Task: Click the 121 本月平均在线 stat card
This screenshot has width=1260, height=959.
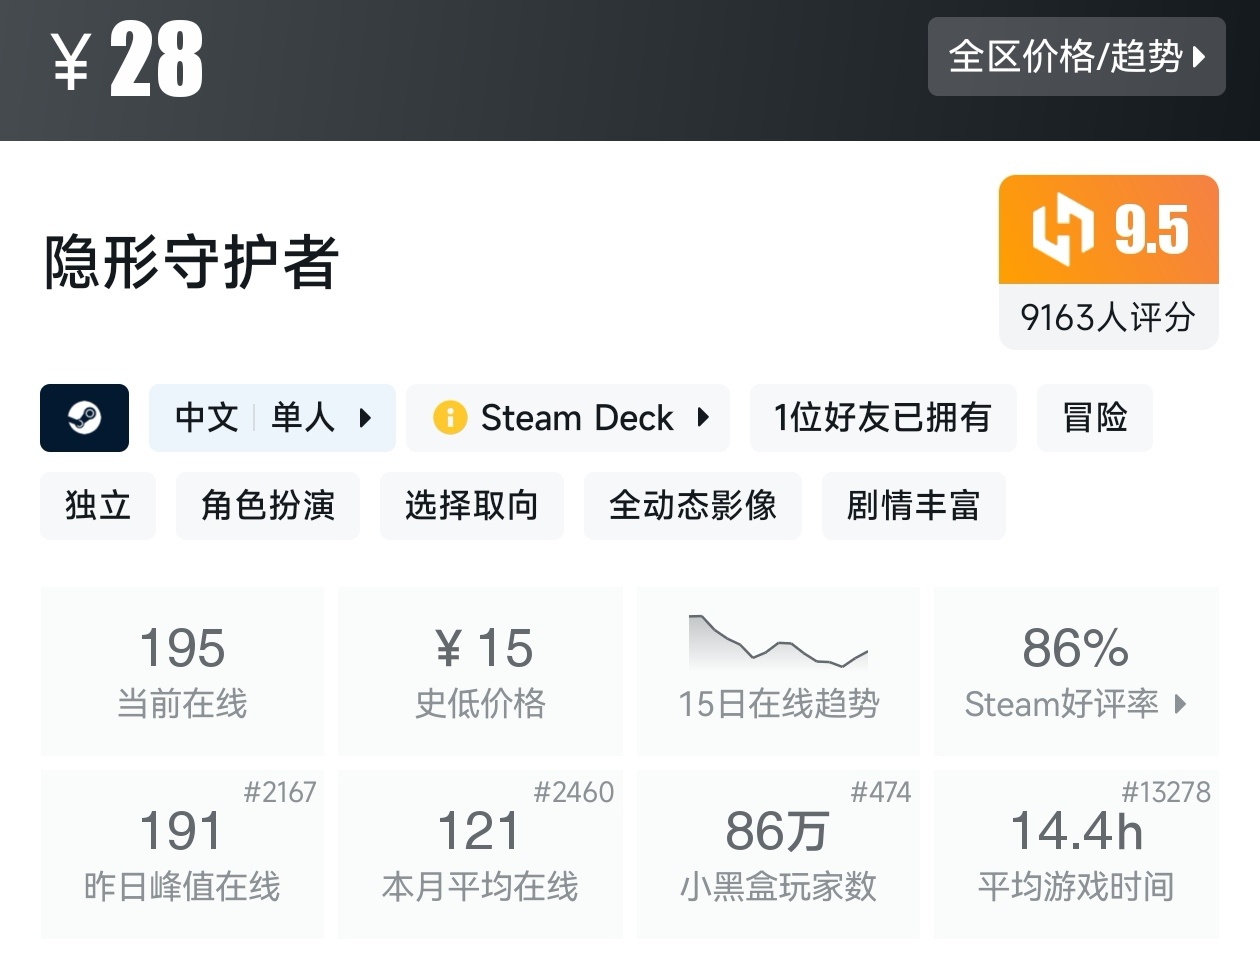Action: [480, 854]
